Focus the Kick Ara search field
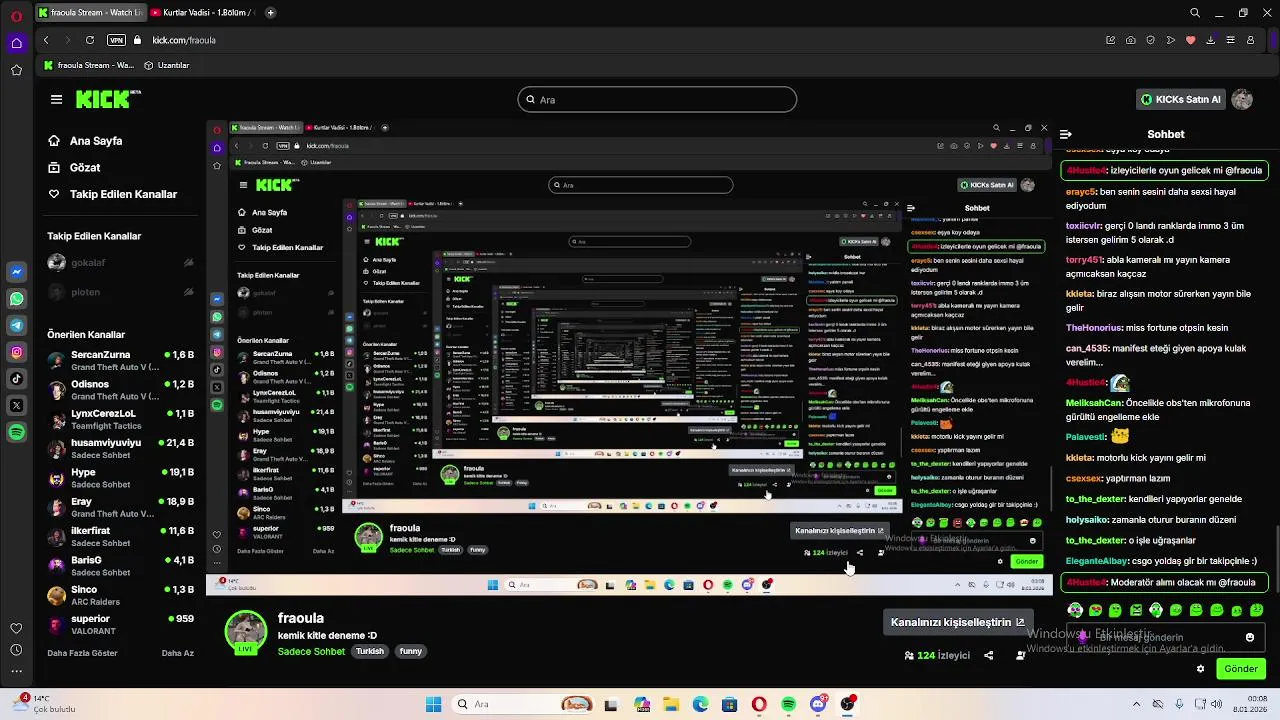 [657, 99]
